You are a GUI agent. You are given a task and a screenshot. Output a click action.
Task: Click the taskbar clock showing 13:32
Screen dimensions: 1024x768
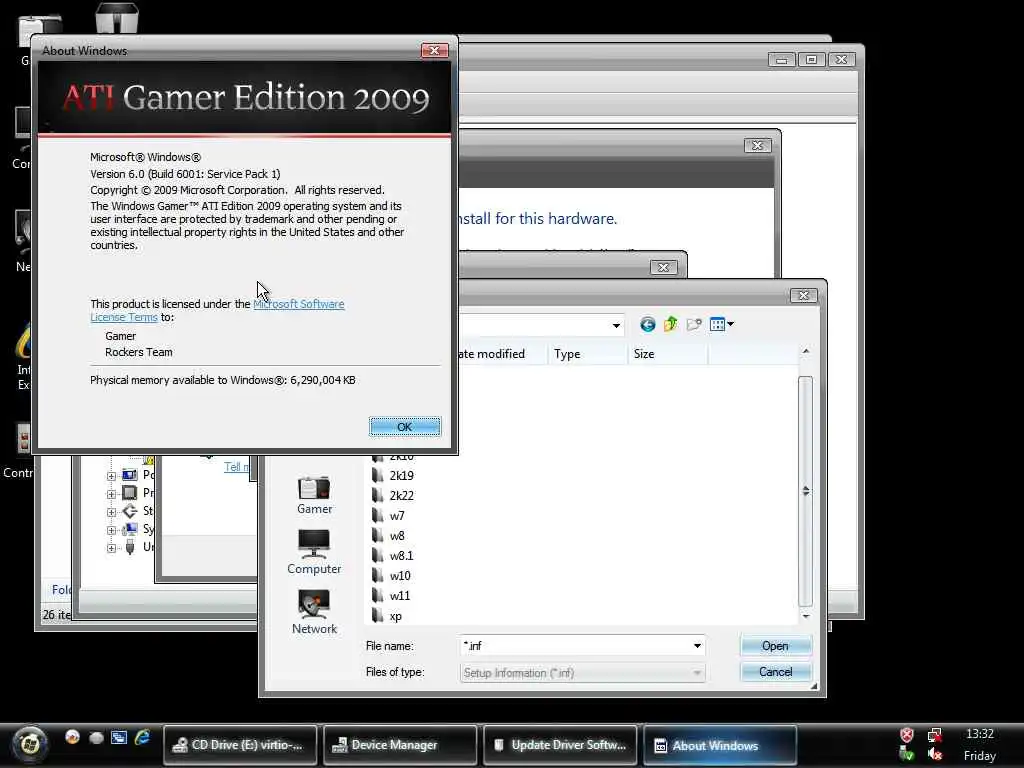tap(980, 734)
